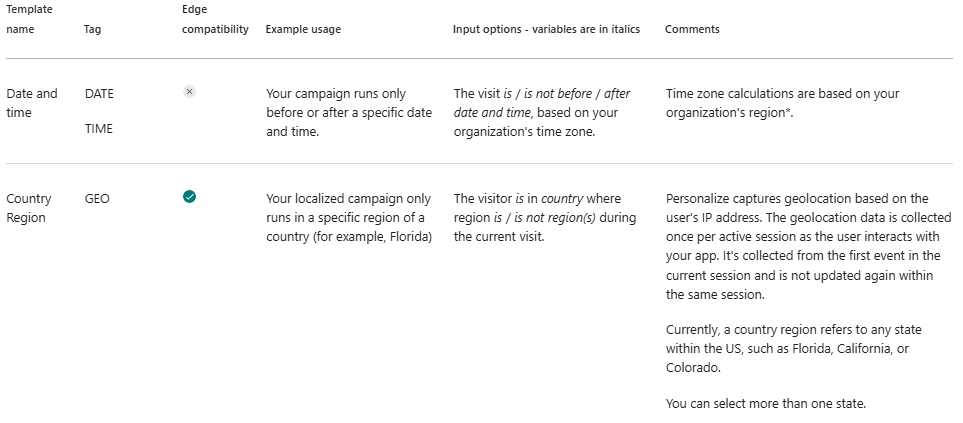
Task: Select the Comments column header
Action: coord(692,29)
